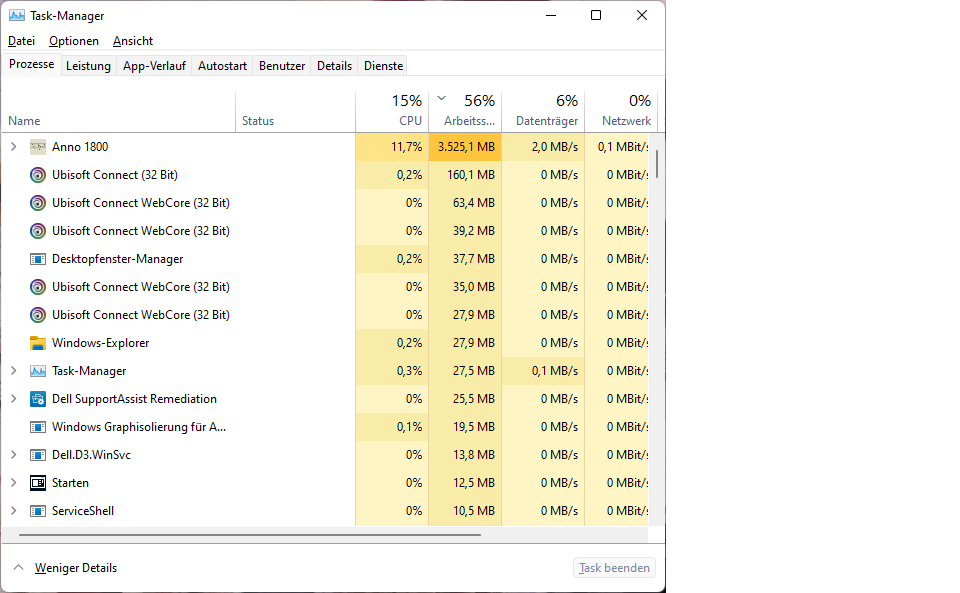Open the Optionen menu

73,41
